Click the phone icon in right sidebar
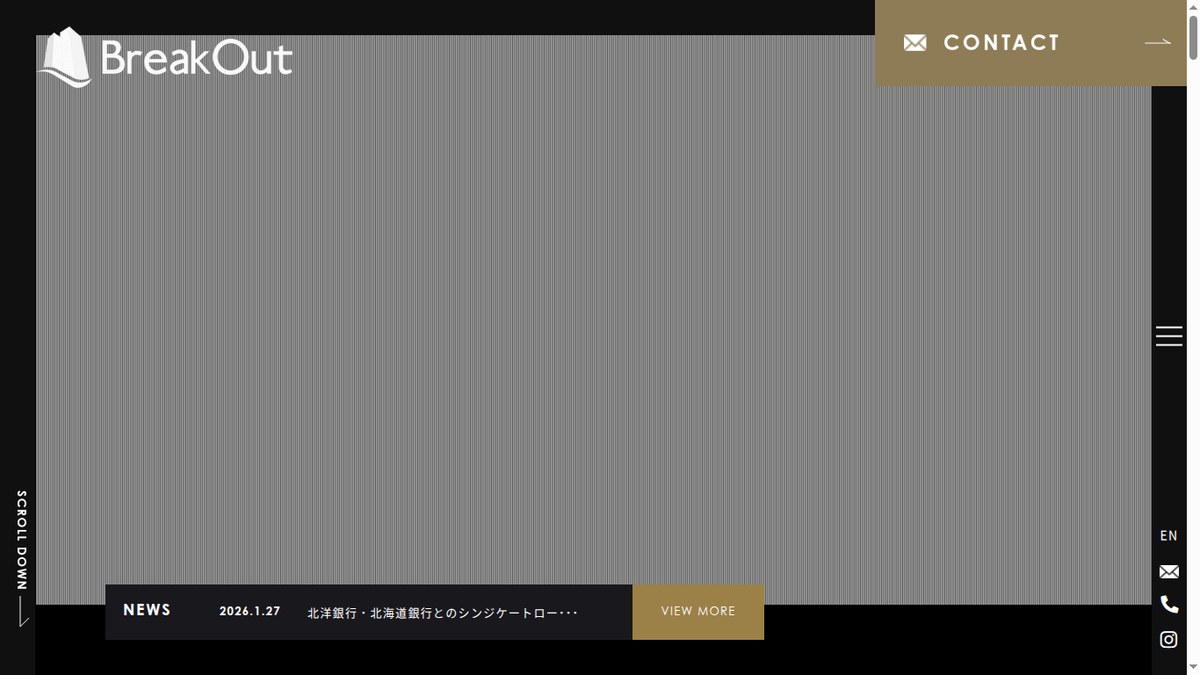The width and height of the screenshot is (1200, 675). click(x=1169, y=604)
